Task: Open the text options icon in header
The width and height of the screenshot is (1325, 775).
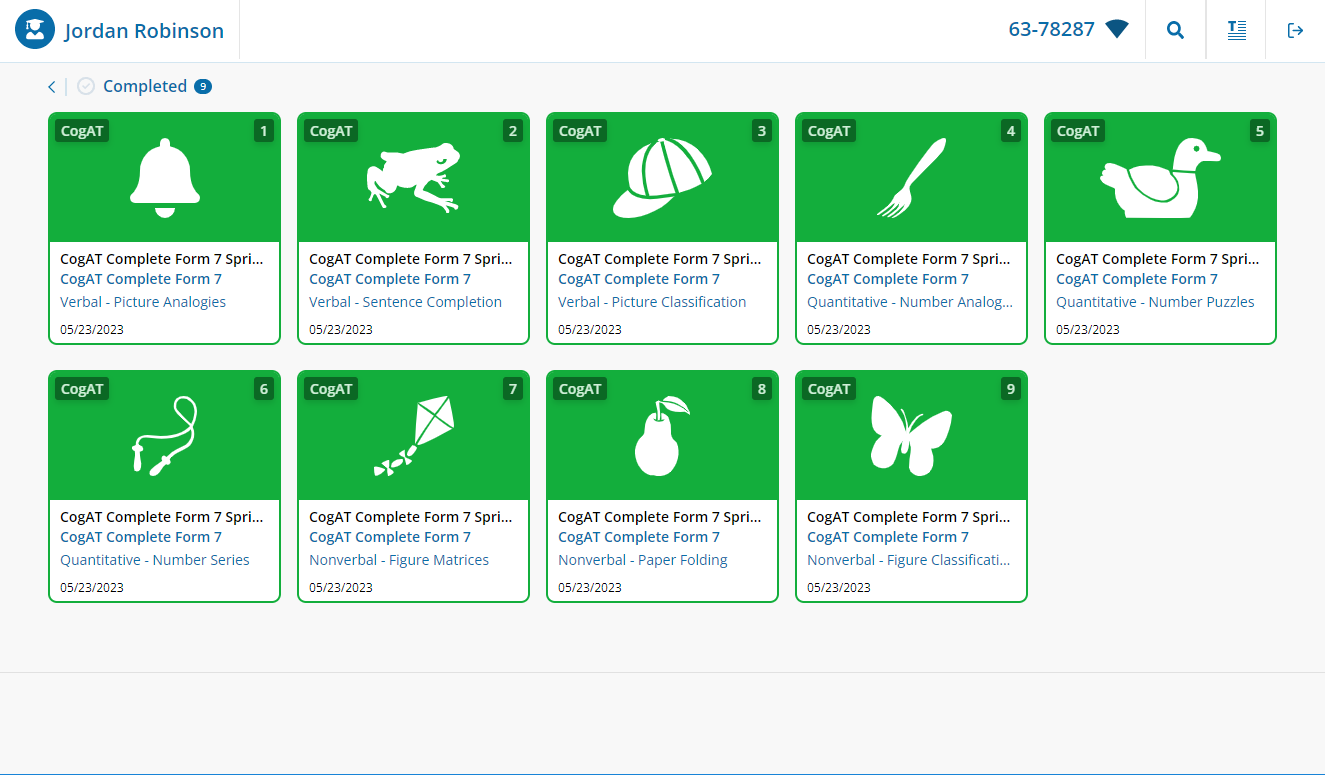Action: point(1237,30)
